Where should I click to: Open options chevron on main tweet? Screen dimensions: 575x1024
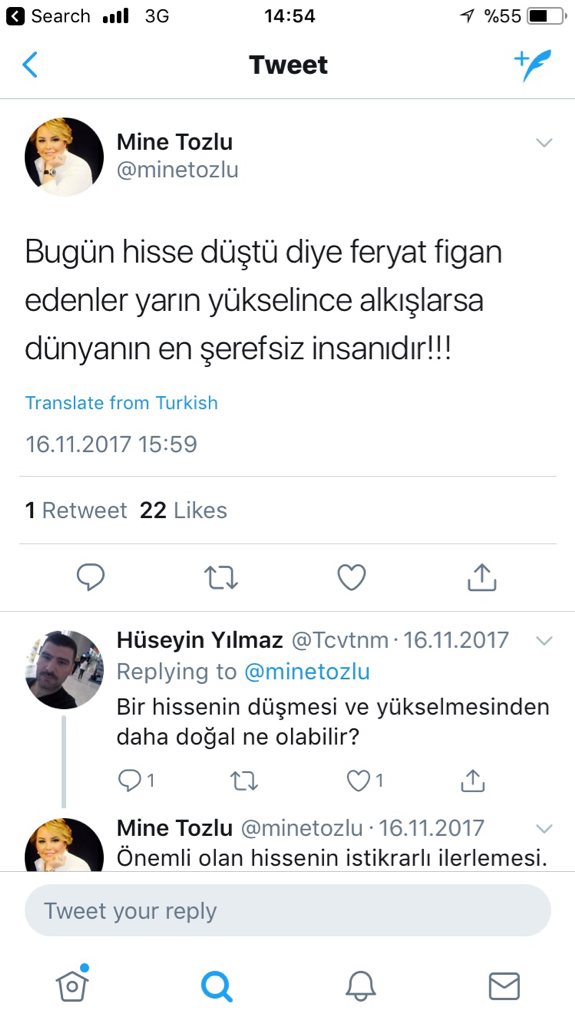pyautogui.click(x=544, y=142)
